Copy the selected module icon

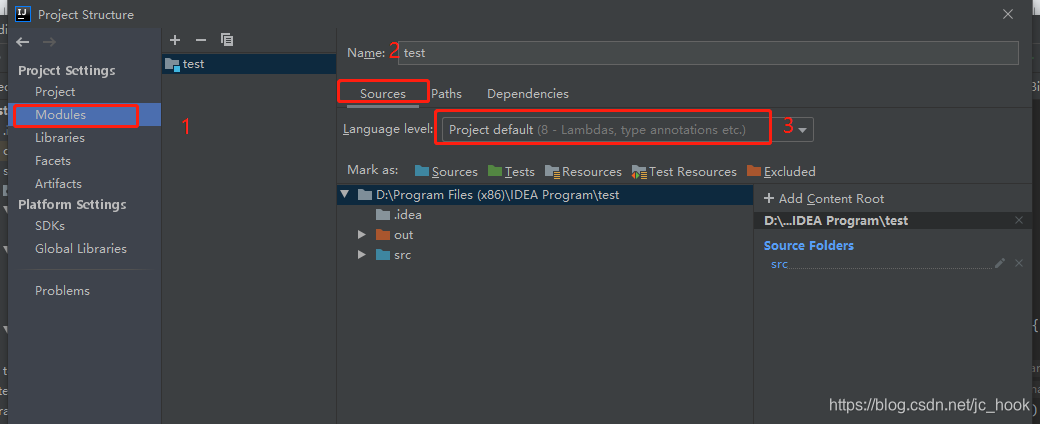227,40
